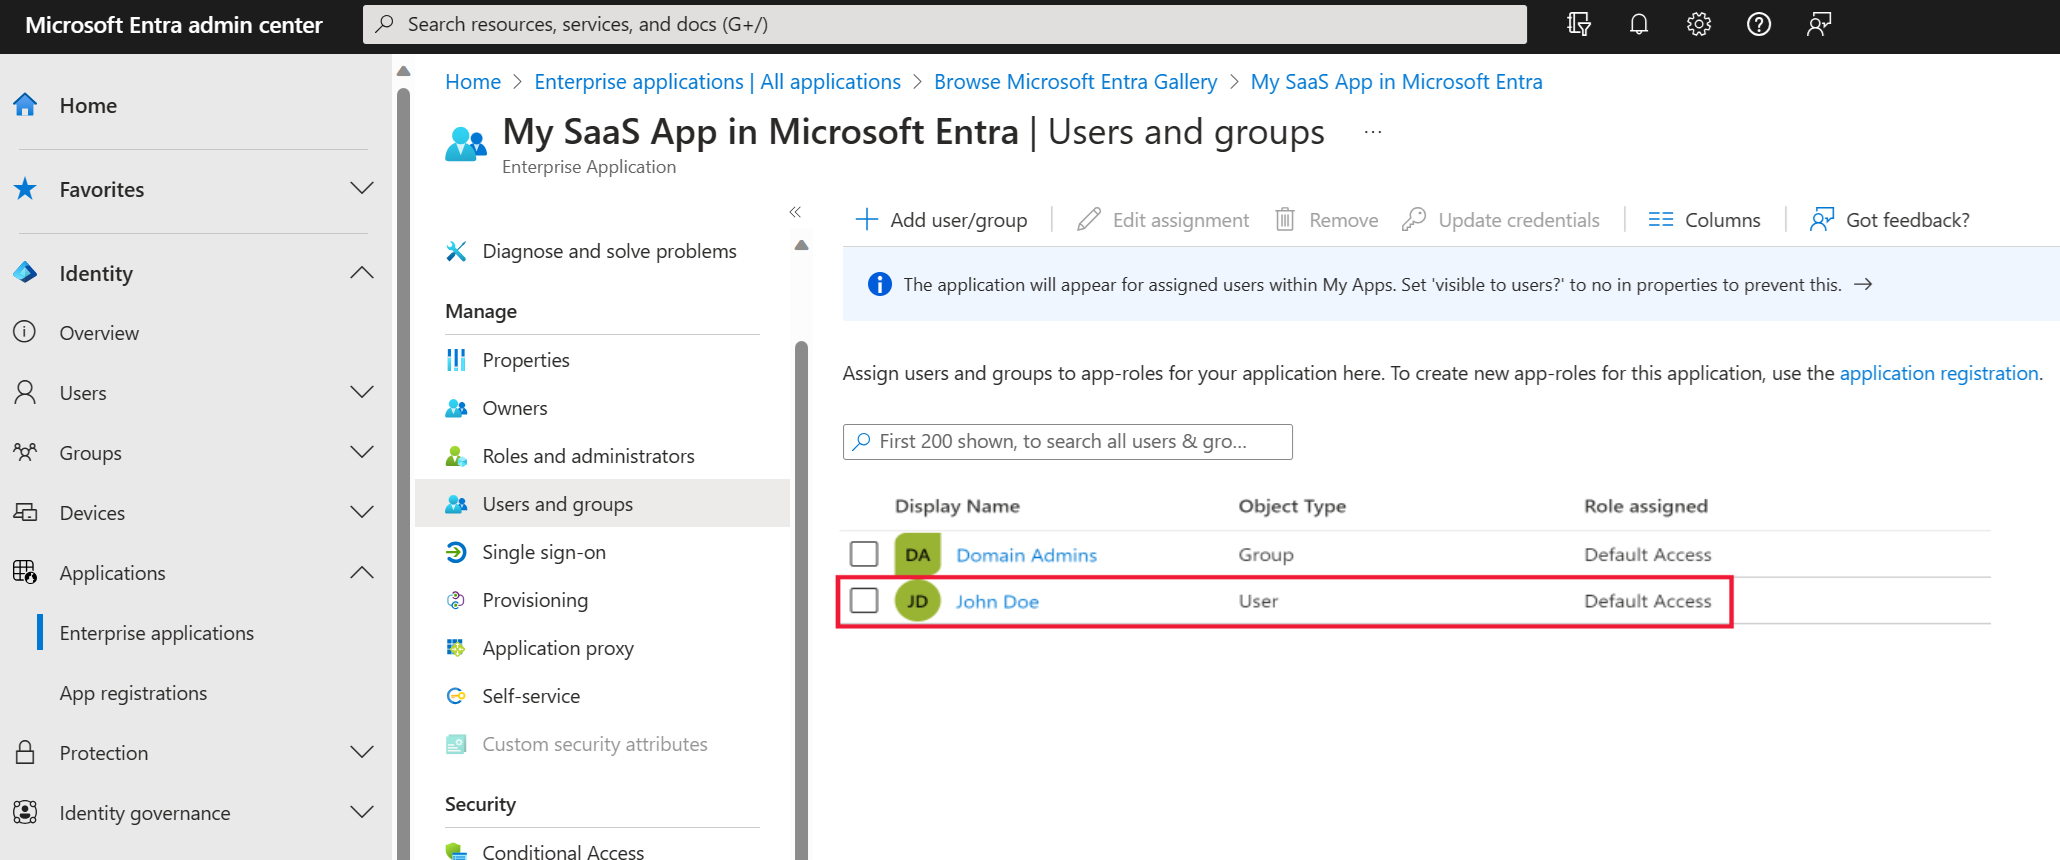Image resolution: width=2060 pixels, height=860 pixels.
Task: Click the users and groups search field
Action: 1068,442
